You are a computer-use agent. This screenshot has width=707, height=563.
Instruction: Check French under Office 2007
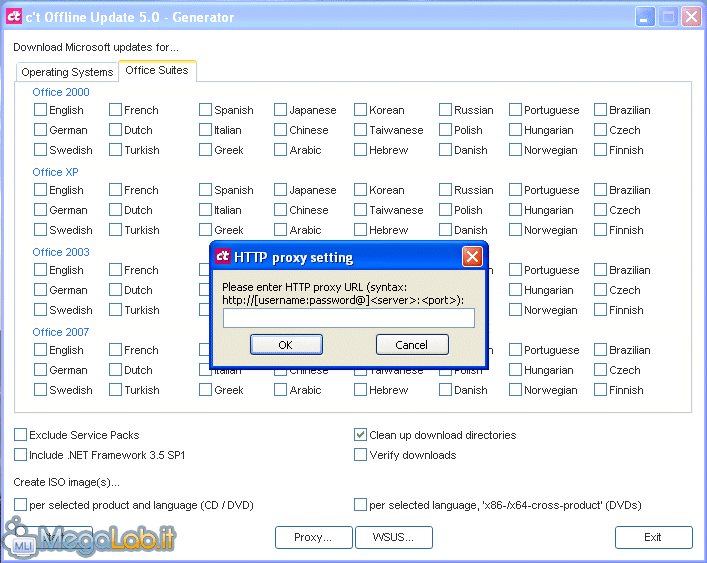[115, 349]
